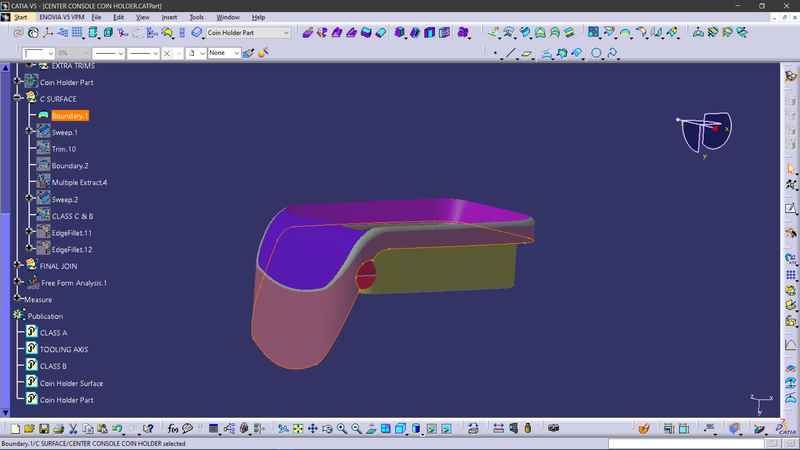Click the Axis System icon

pos(48,33)
